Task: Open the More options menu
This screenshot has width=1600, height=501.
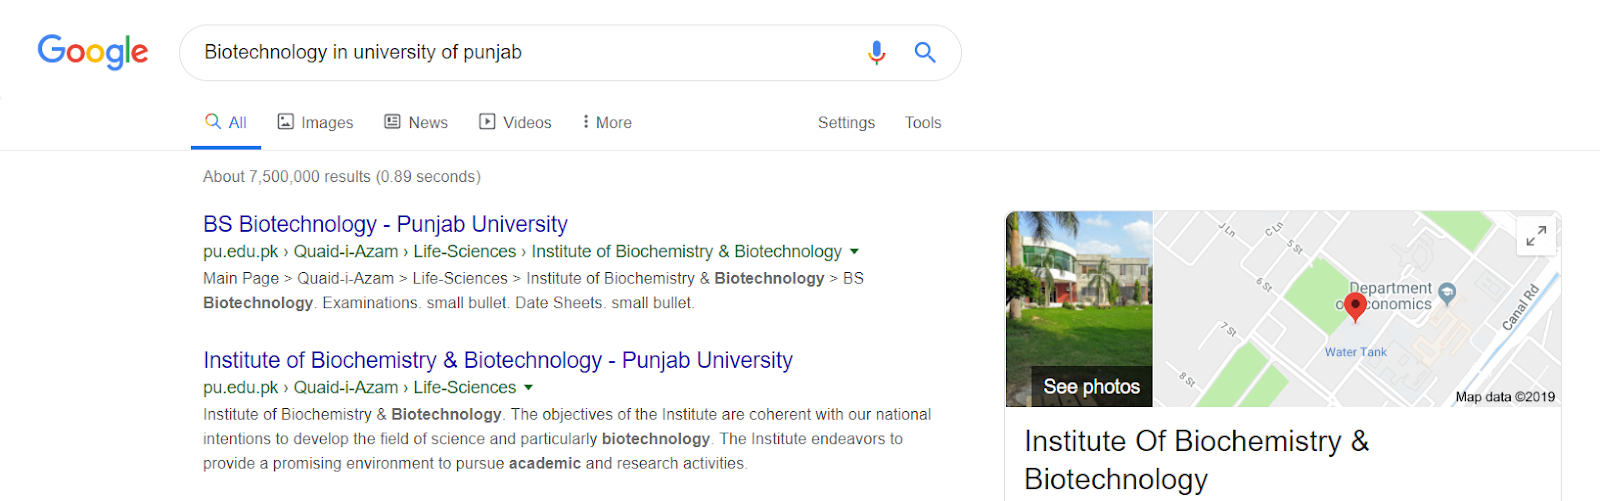Action: (607, 122)
